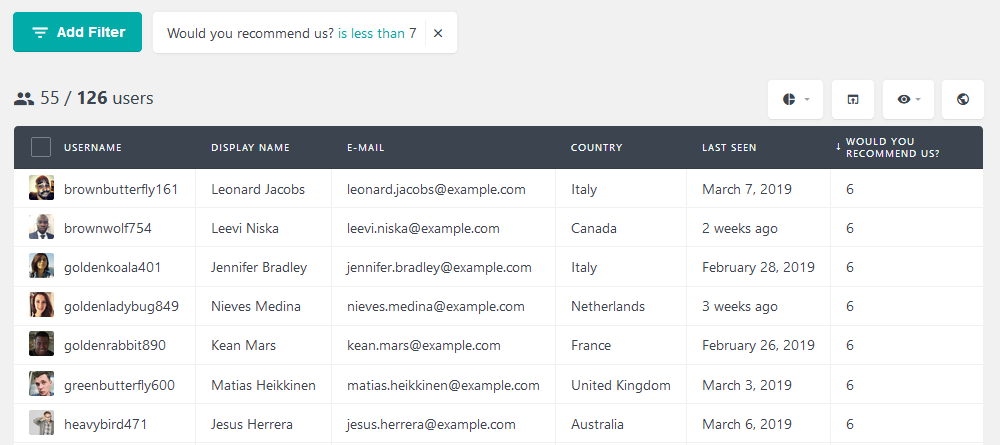Click the globe map view icon
Image resolution: width=1000 pixels, height=445 pixels.
point(963,99)
